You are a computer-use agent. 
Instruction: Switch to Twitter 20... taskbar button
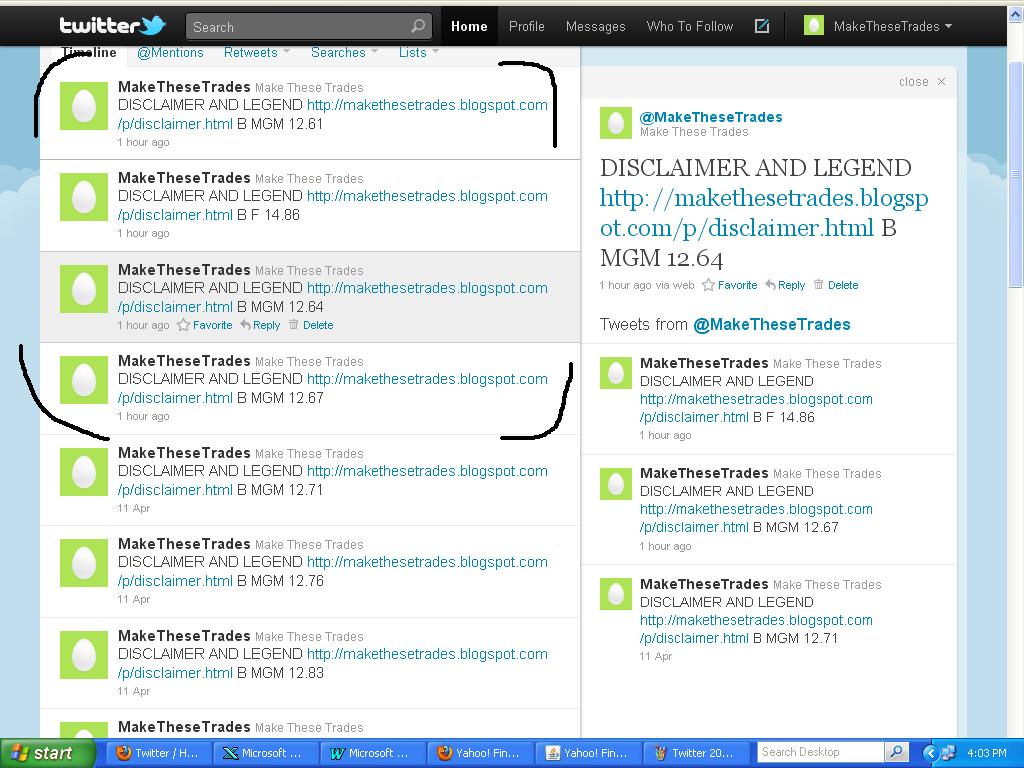(x=695, y=753)
